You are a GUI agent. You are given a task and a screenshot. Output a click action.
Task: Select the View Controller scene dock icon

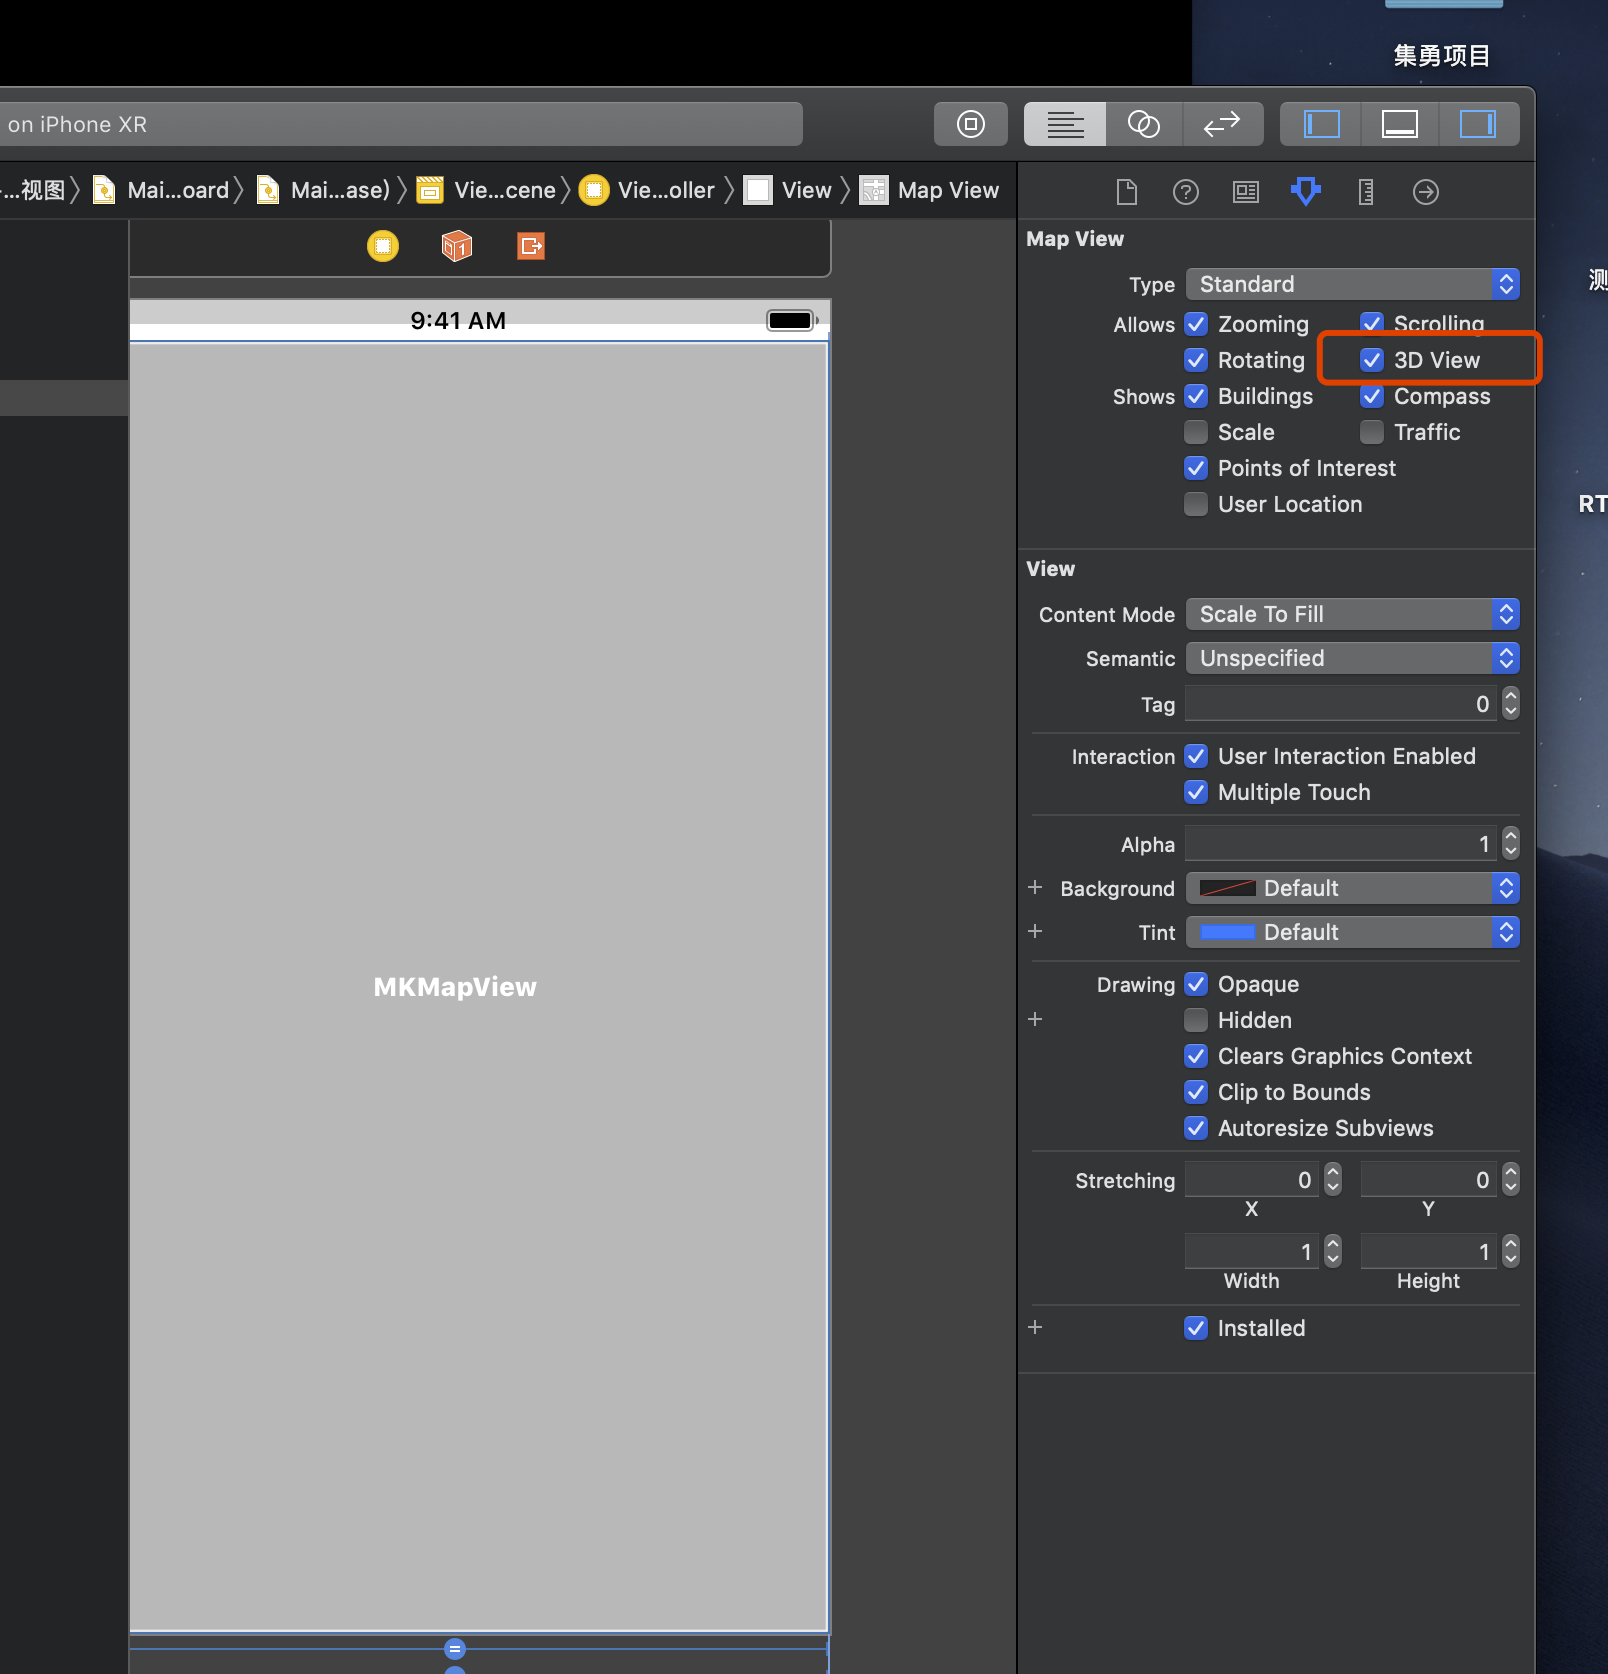(x=383, y=246)
